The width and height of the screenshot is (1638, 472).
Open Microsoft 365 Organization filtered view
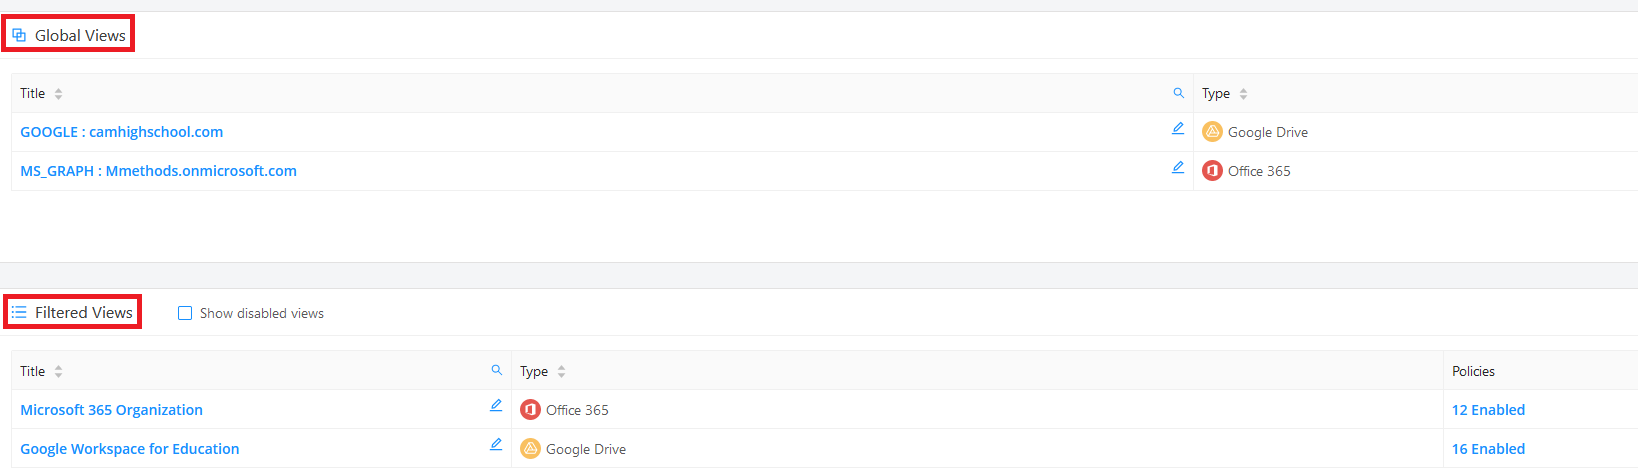(111, 410)
